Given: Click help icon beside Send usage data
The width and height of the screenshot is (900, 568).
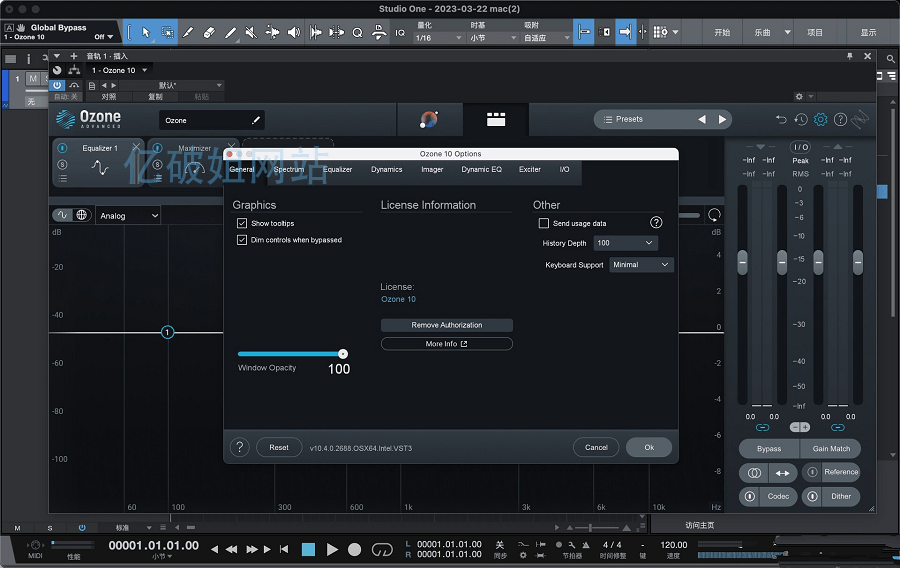Looking at the screenshot, I should (x=656, y=223).
